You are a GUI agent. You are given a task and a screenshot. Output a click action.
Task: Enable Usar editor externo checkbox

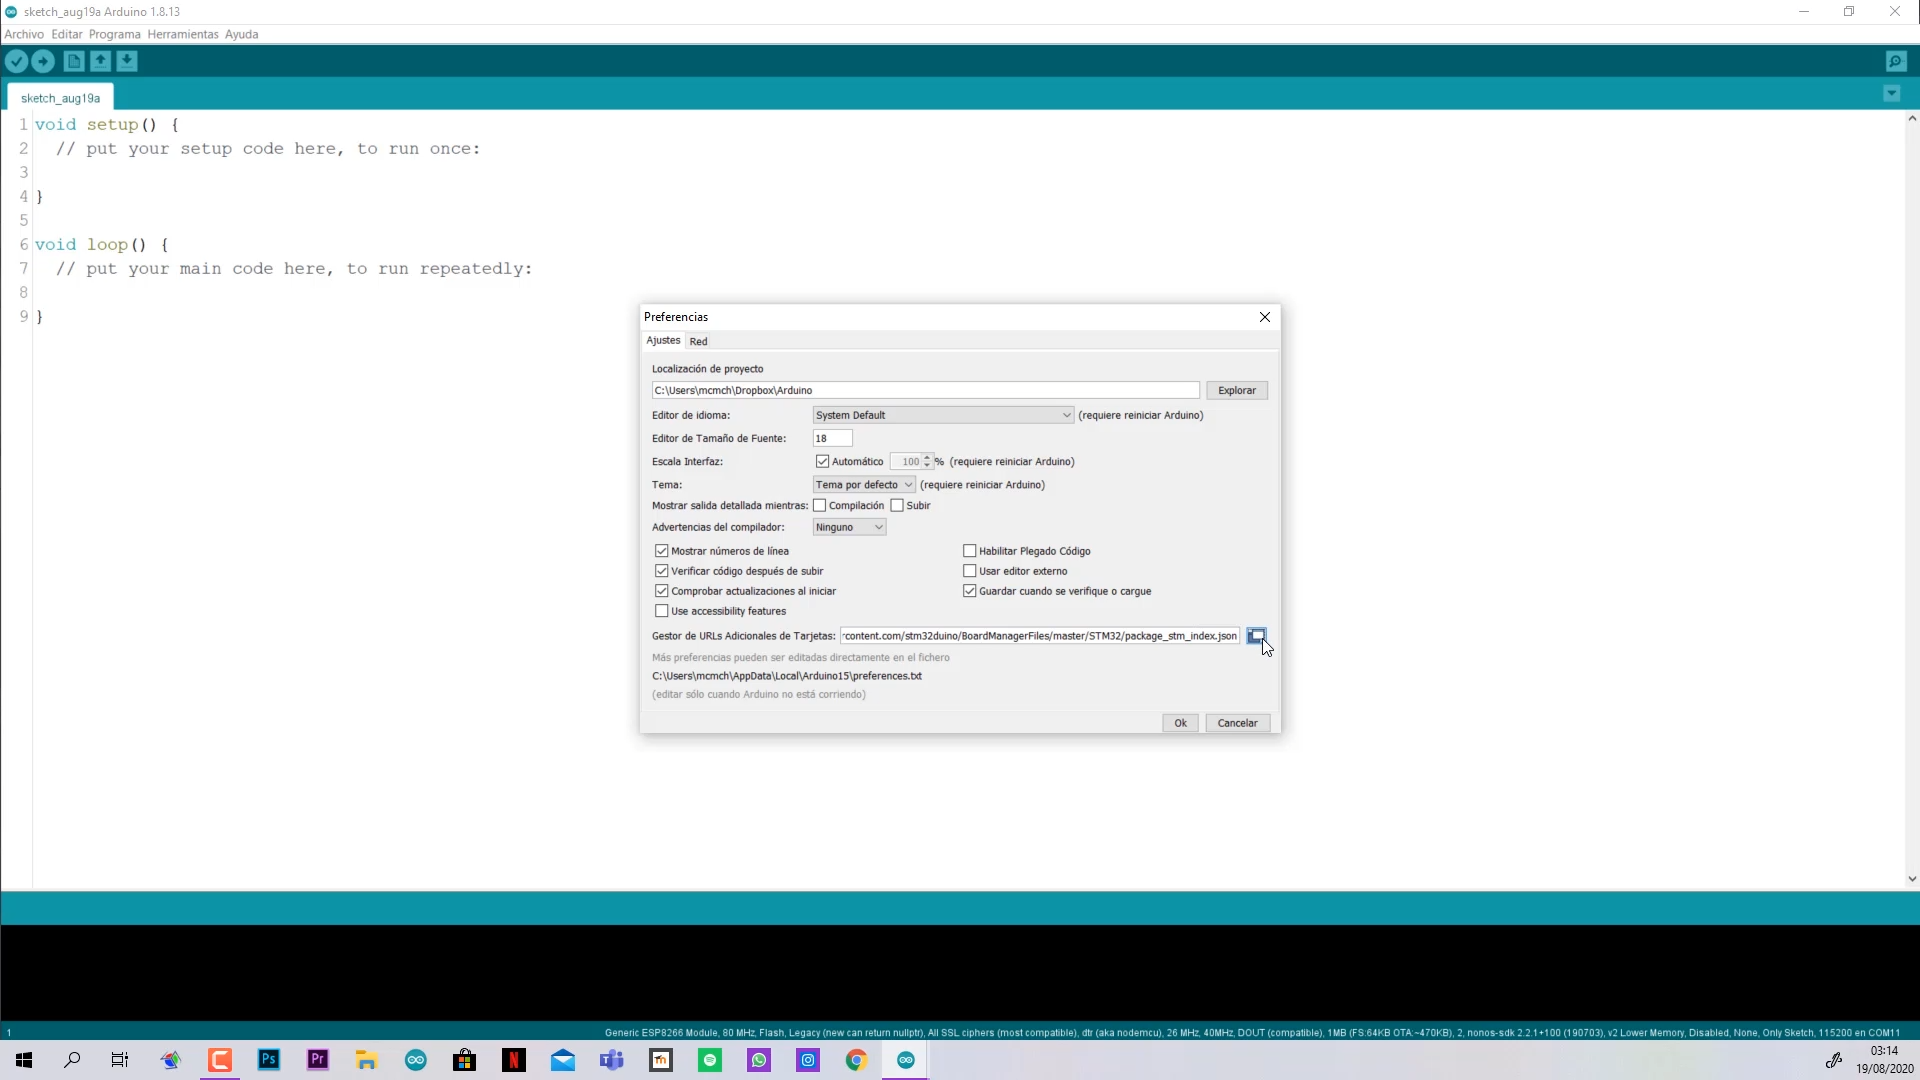pyautogui.click(x=970, y=571)
